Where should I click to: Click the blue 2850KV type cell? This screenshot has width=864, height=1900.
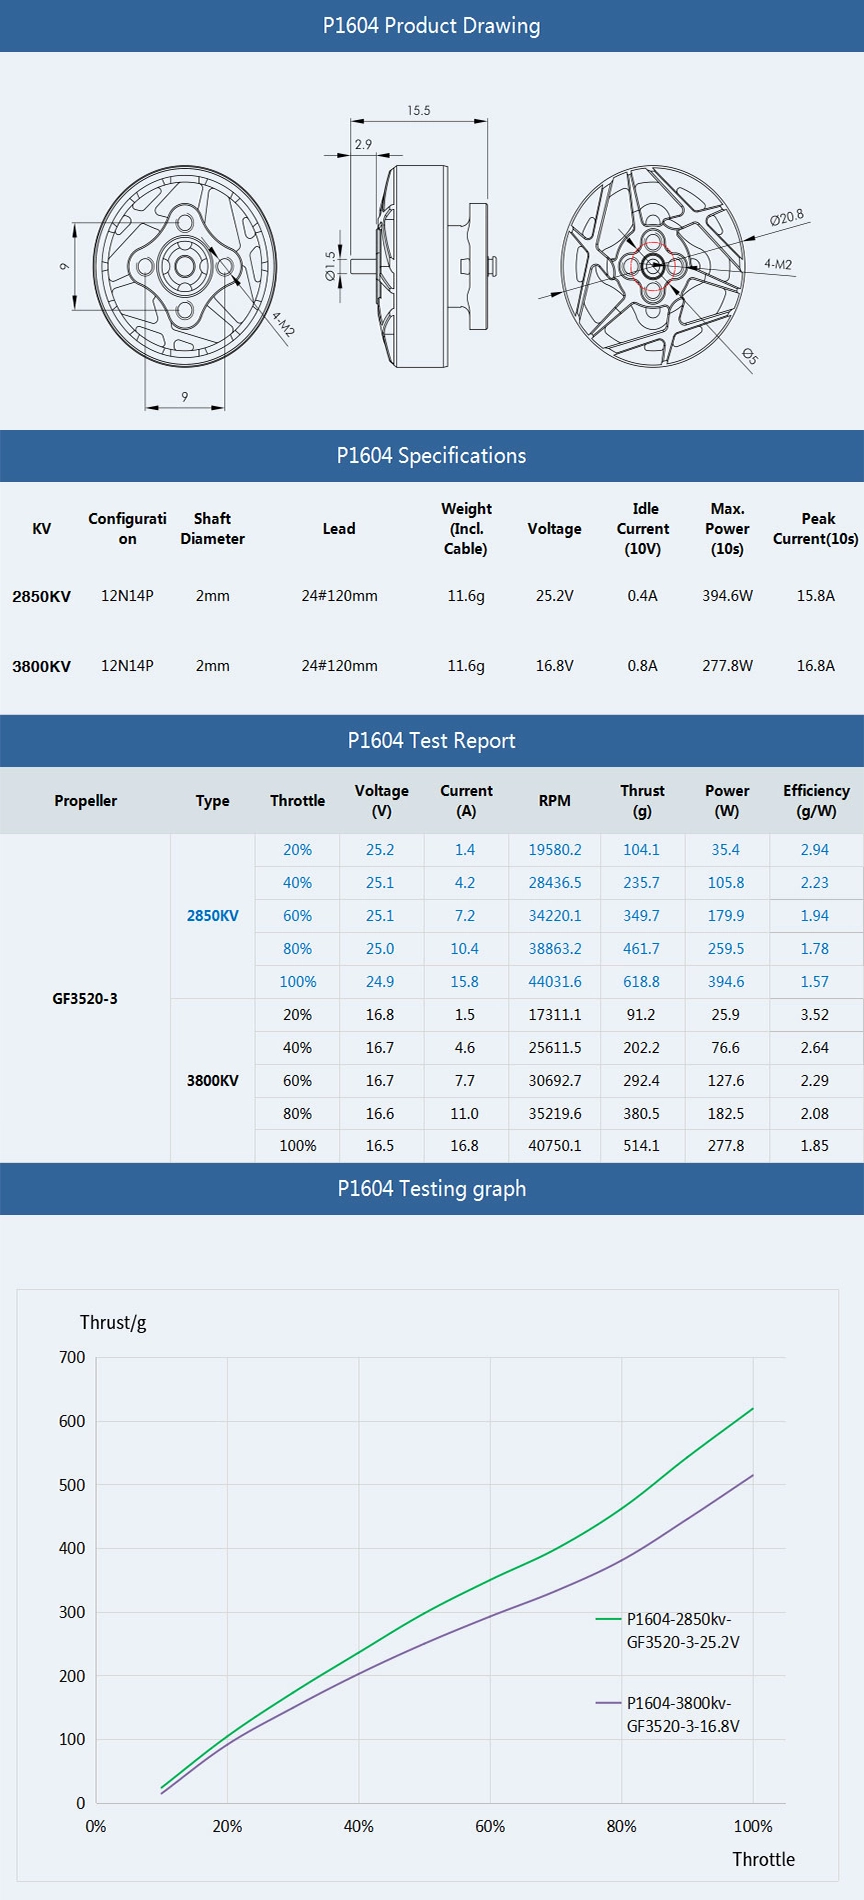tap(213, 916)
